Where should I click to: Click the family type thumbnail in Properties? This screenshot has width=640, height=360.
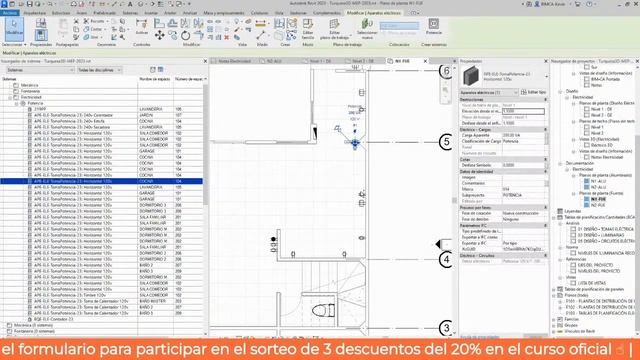[471, 76]
